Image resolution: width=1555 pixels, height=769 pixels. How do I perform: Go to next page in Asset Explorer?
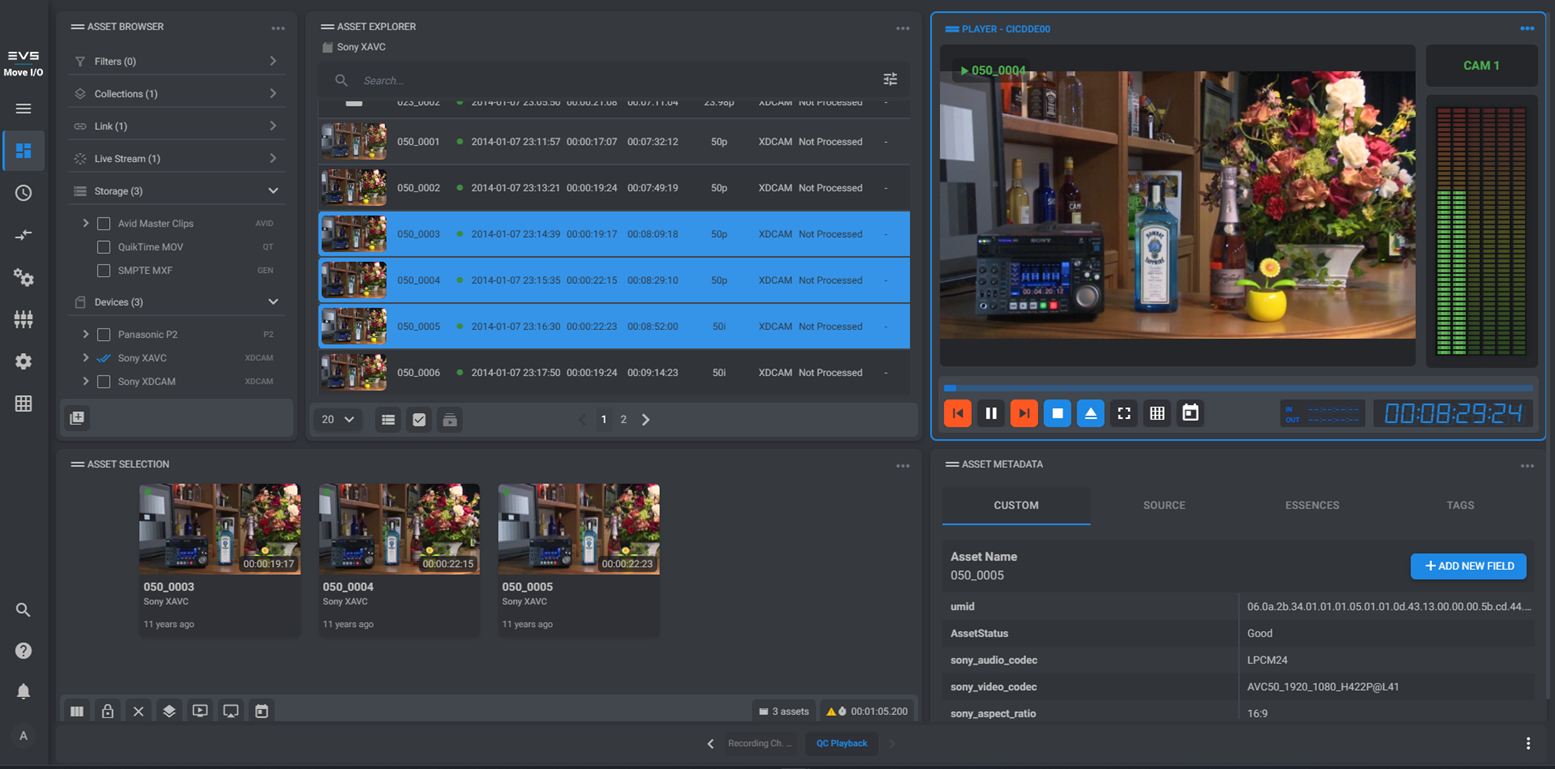pos(645,420)
